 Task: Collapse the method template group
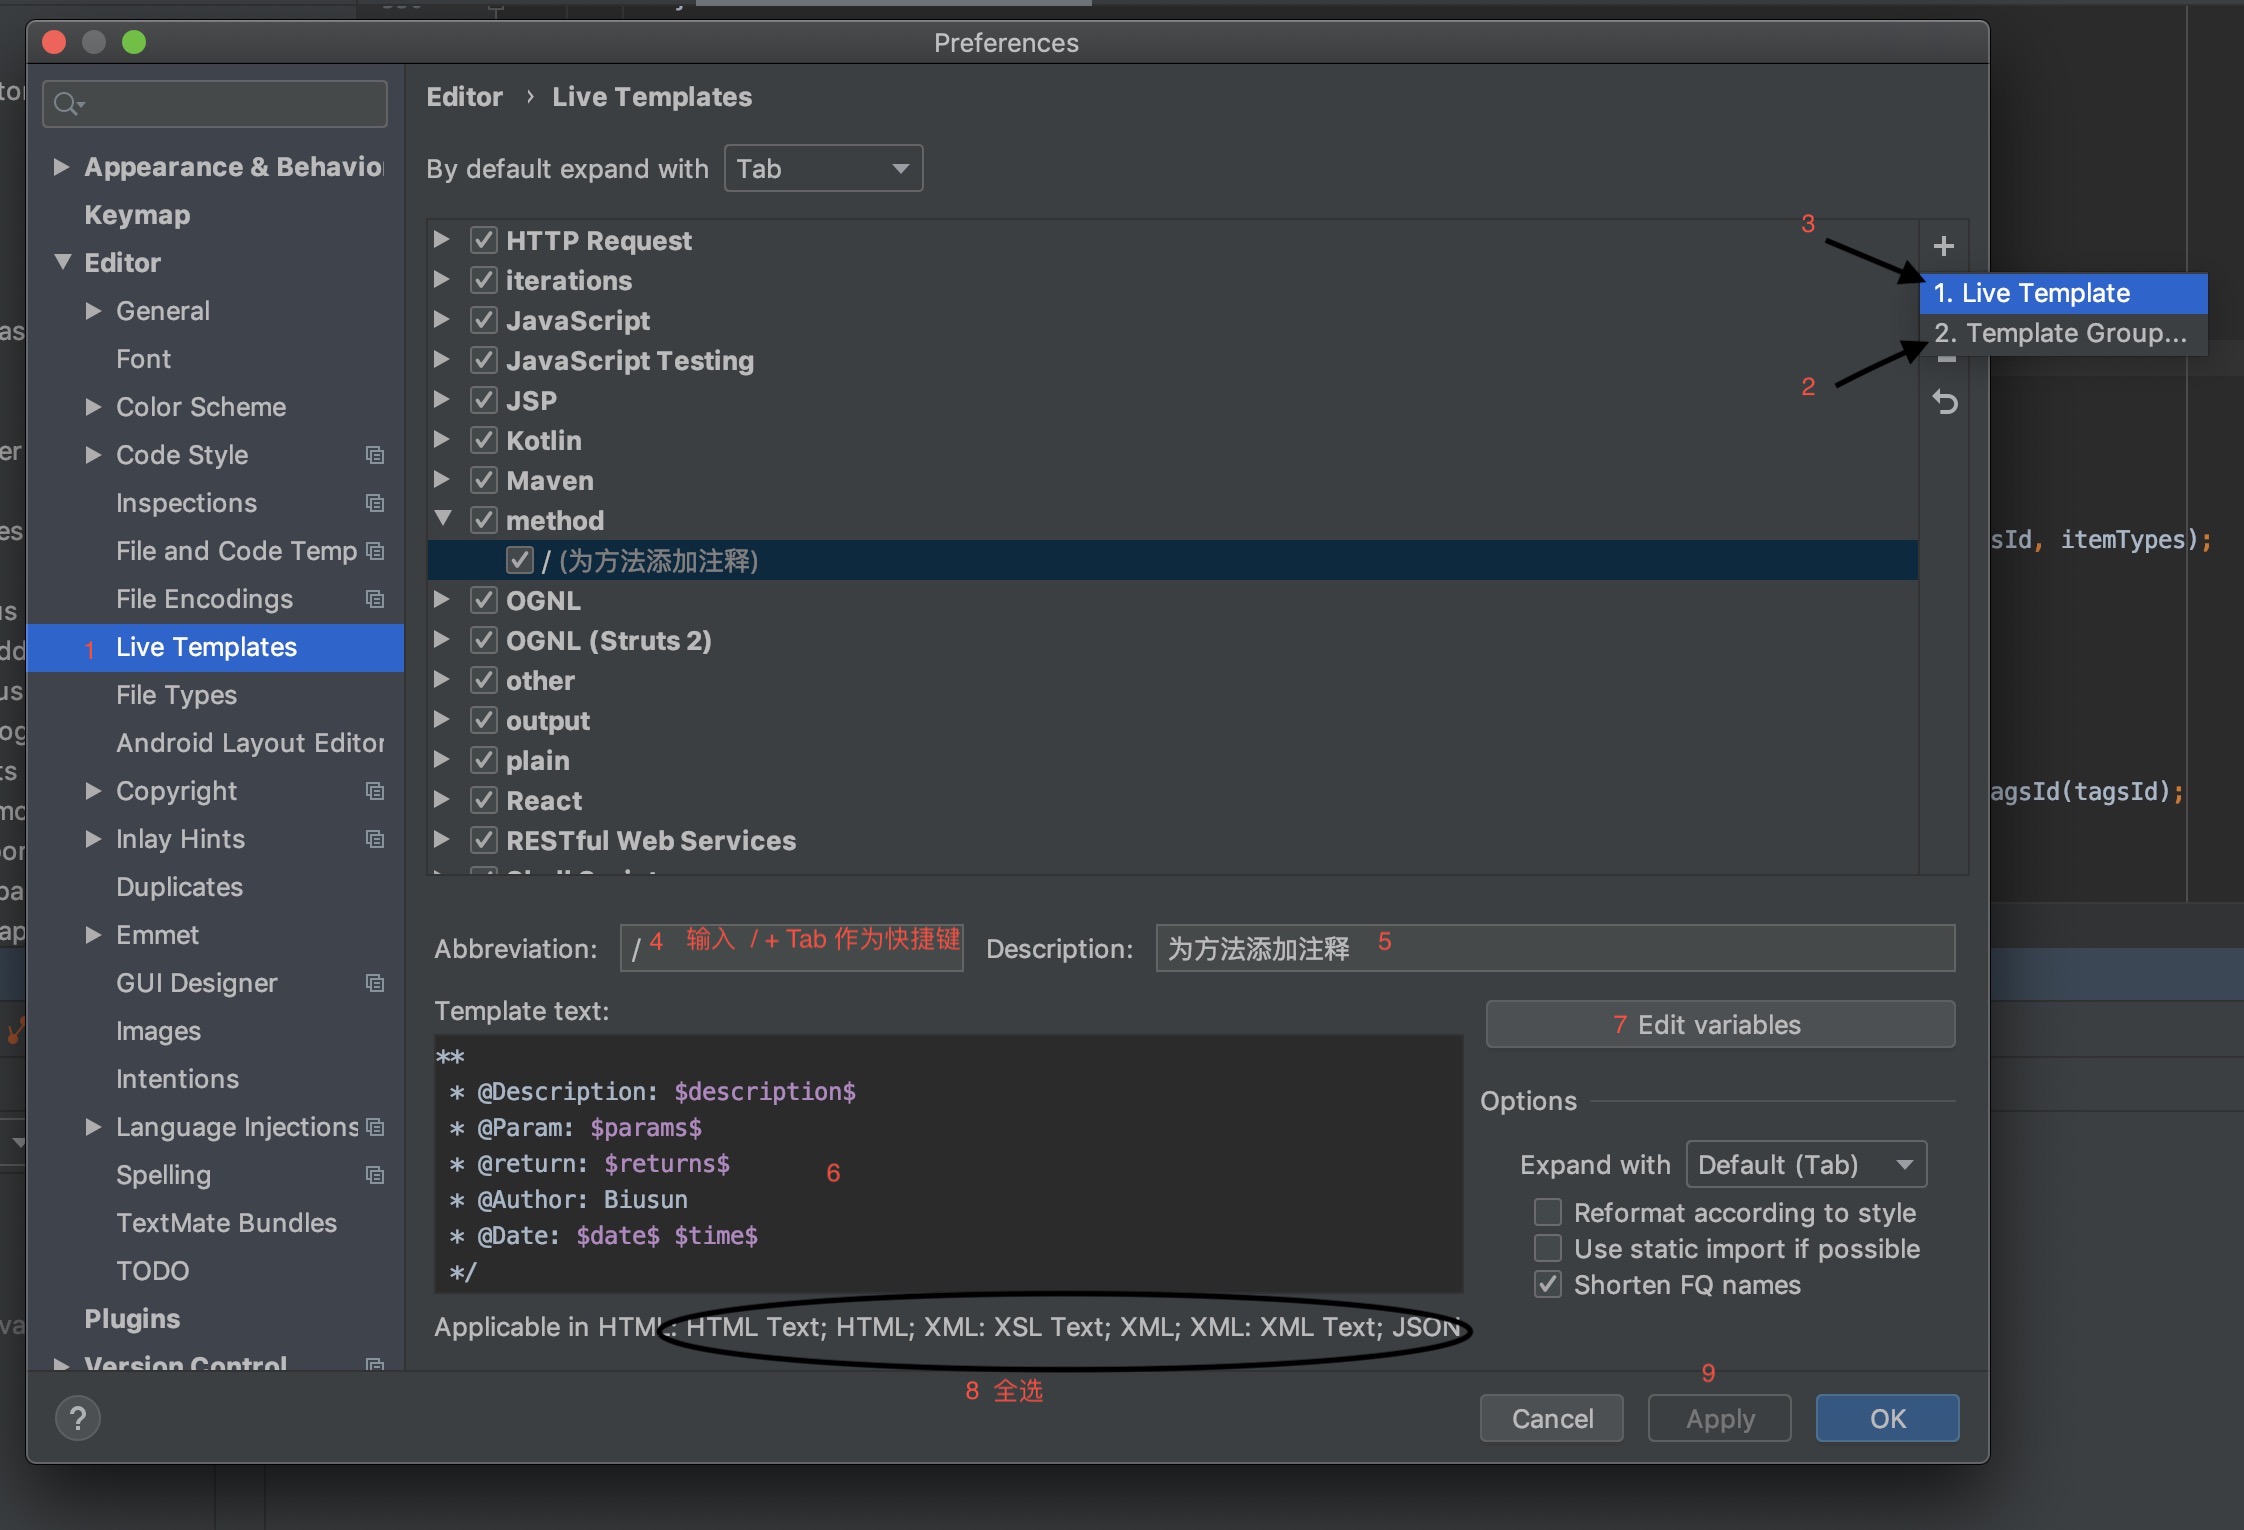[x=443, y=519]
